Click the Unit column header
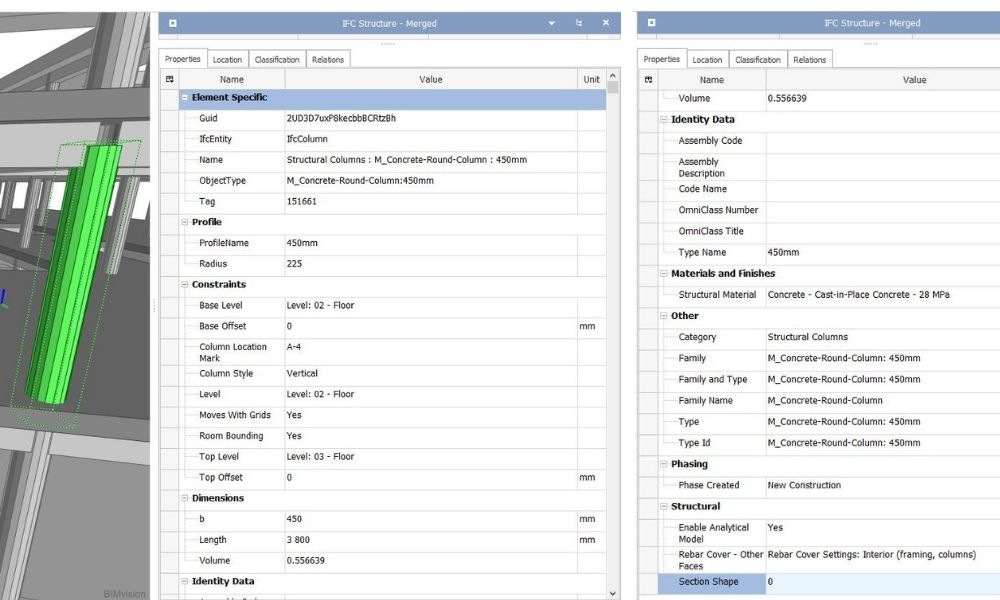Image resolution: width=1000 pixels, height=600 pixels. (591, 79)
